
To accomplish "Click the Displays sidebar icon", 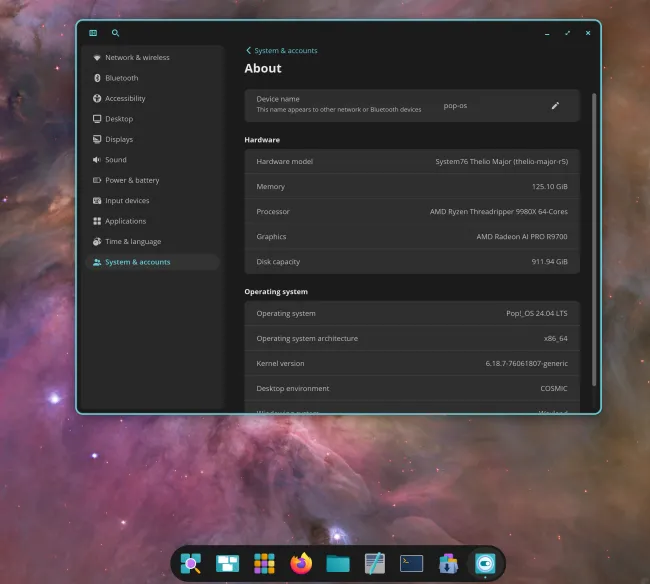I will tap(97, 139).
